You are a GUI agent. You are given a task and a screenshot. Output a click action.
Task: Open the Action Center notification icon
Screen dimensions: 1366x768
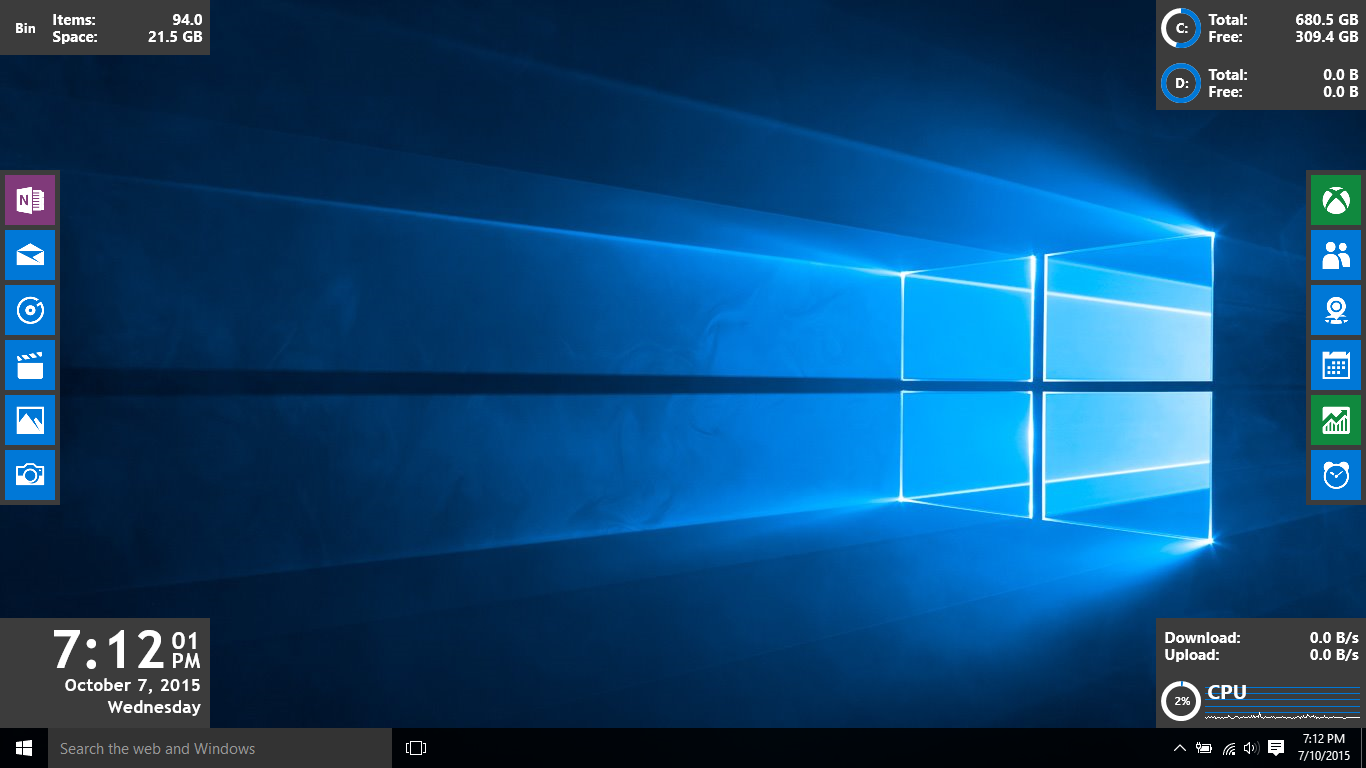tap(1275, 748)
